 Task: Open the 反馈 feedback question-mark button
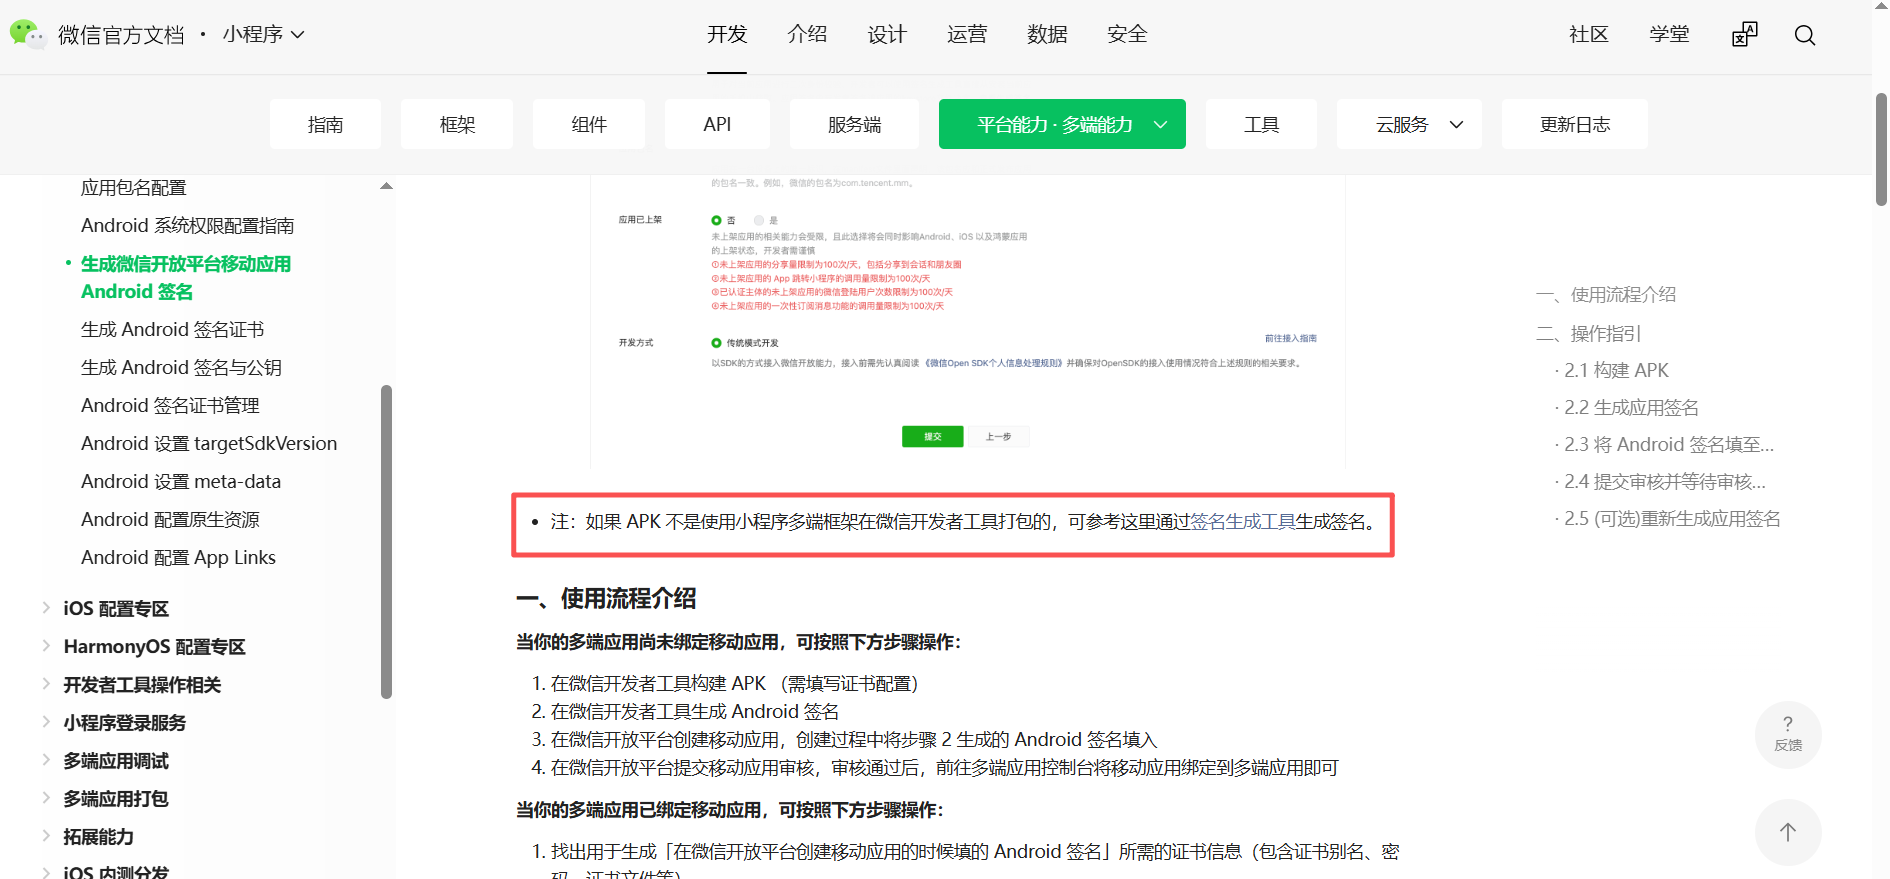point(1788,735)
